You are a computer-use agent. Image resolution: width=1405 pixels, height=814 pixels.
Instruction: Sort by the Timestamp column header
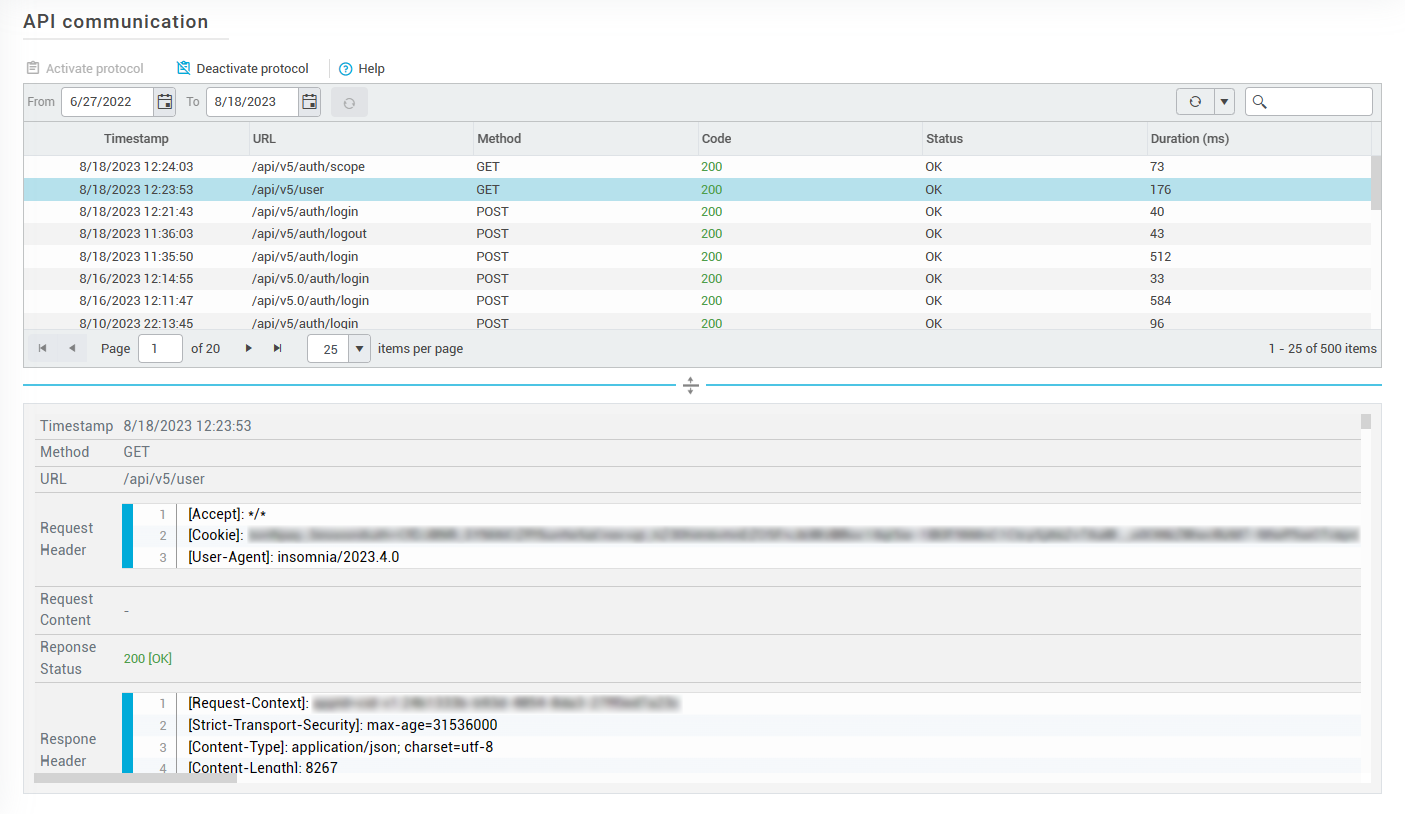tap(136, 139)
